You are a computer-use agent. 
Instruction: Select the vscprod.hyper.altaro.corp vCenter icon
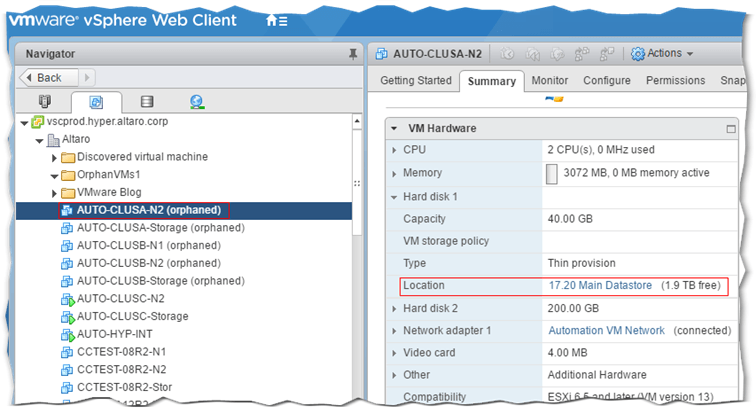[x=37, y=122]
